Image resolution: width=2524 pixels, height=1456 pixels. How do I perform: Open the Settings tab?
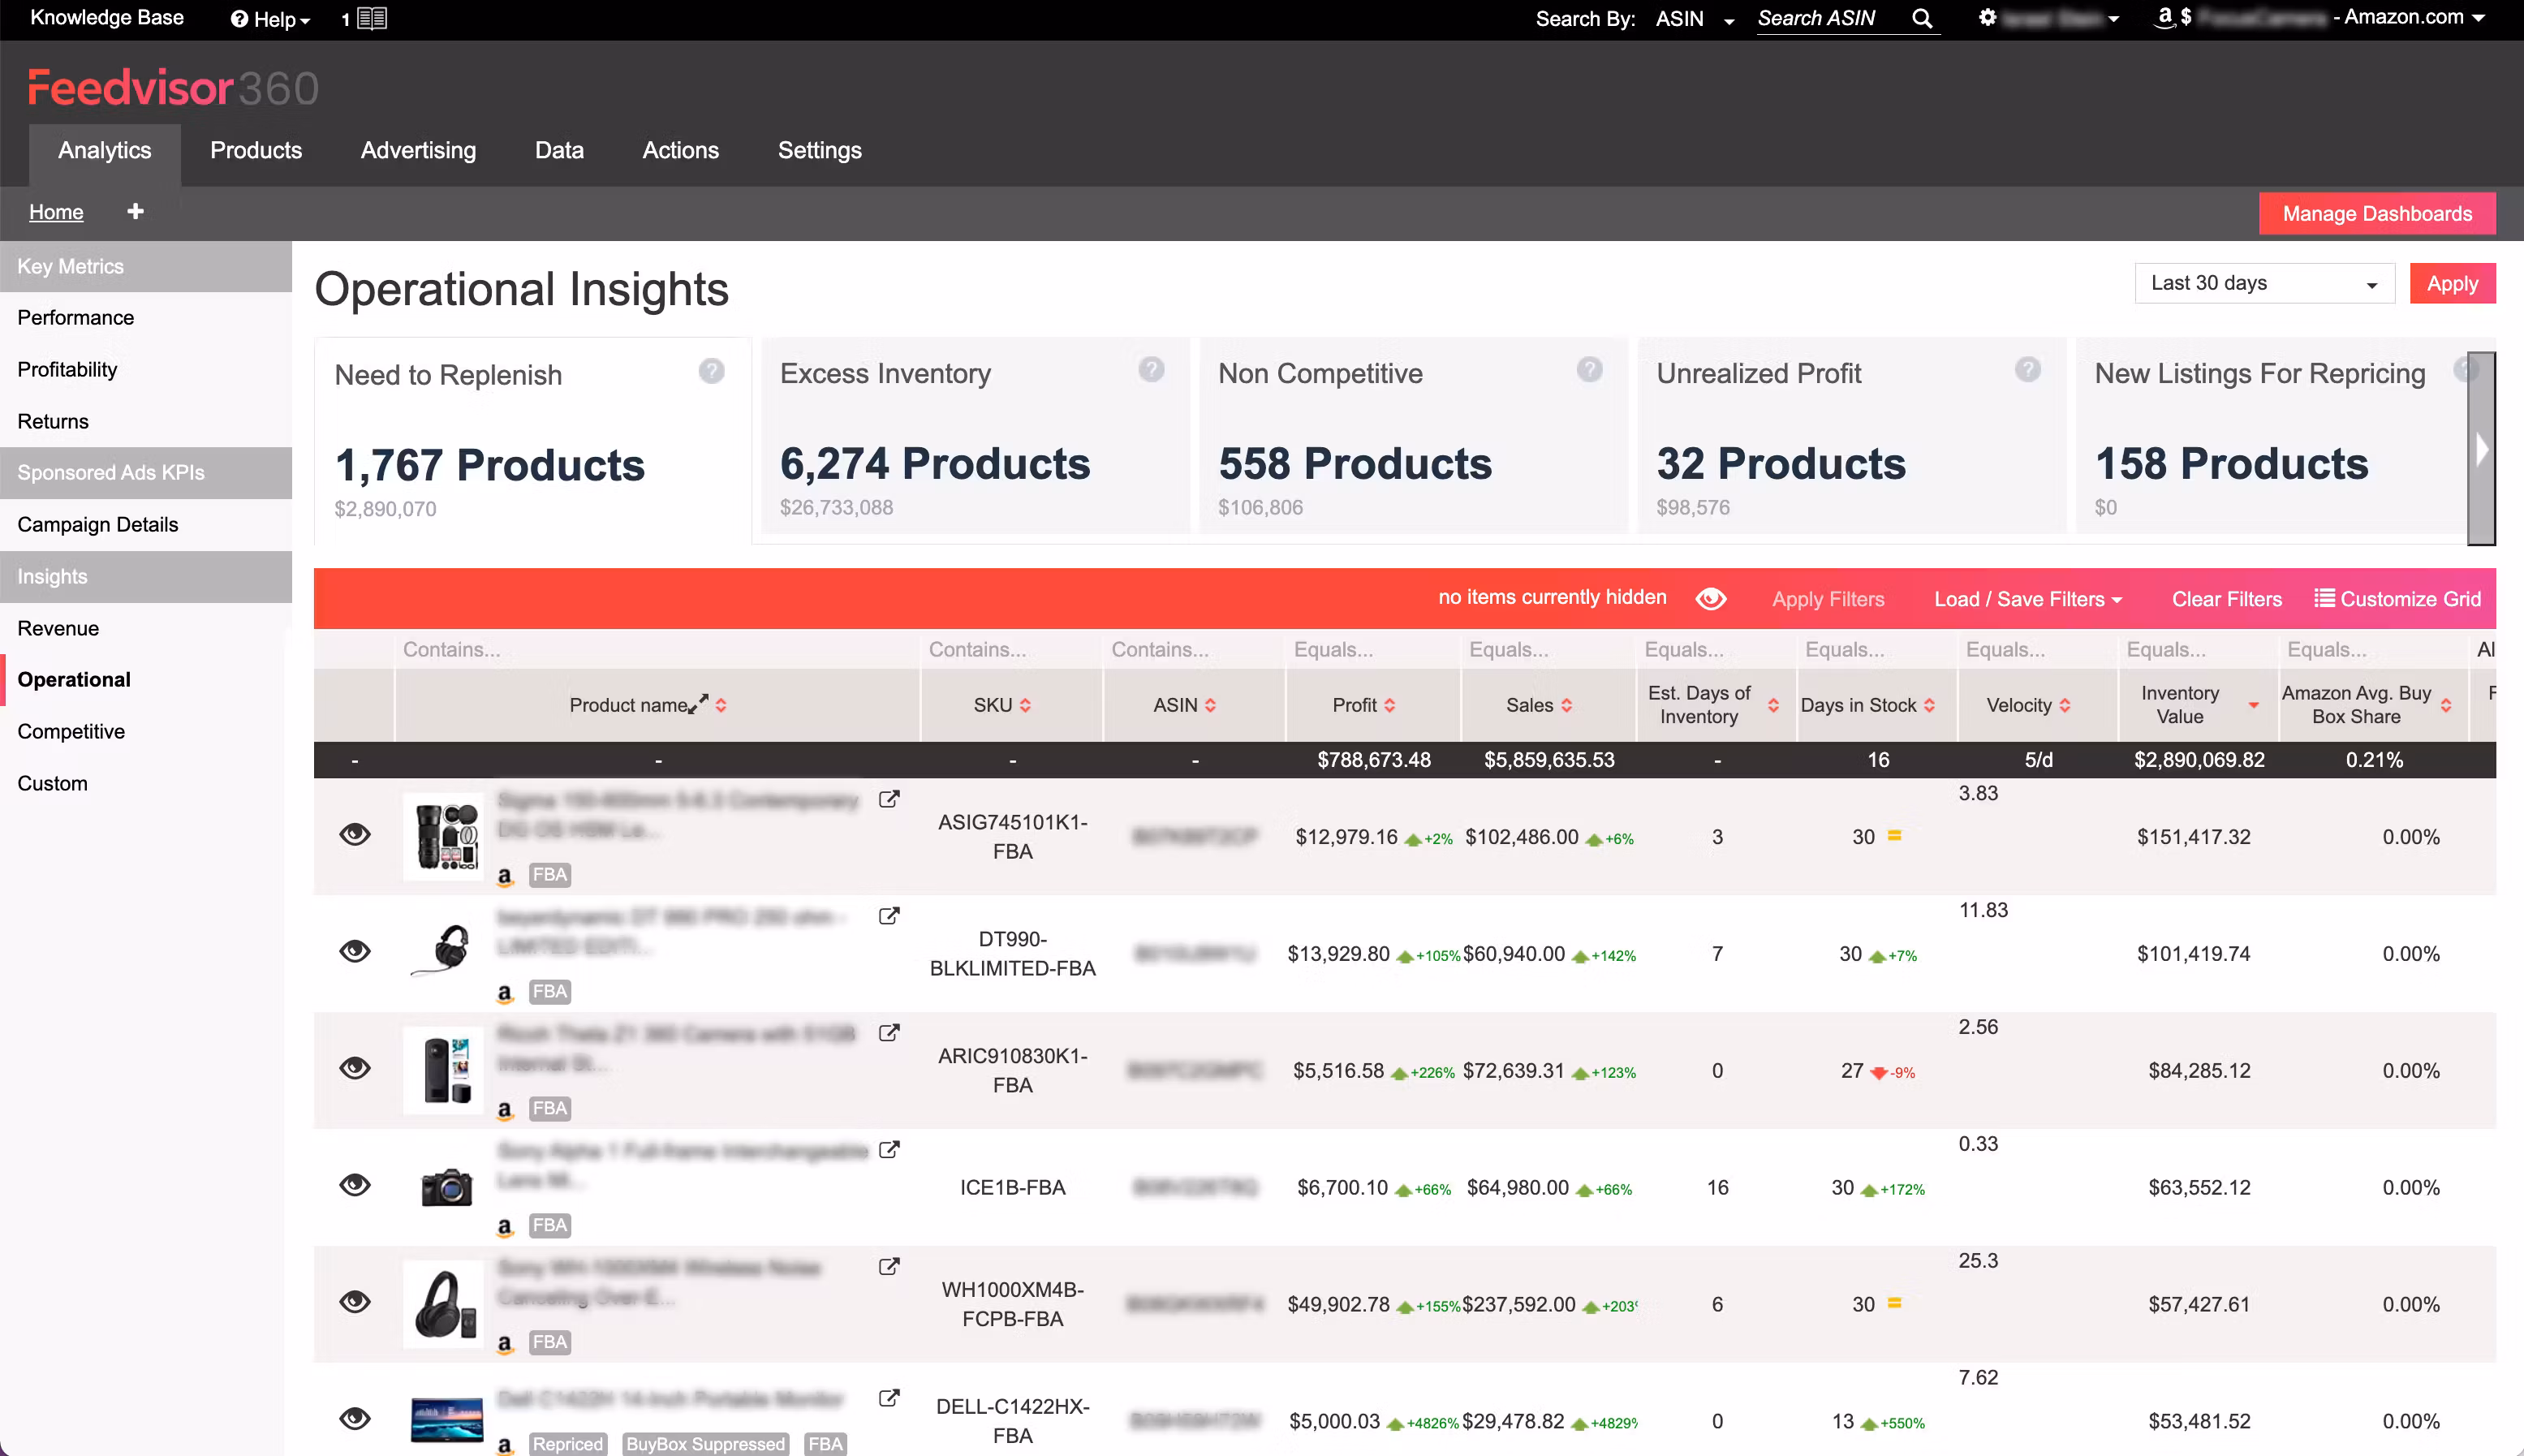point(819,150)
